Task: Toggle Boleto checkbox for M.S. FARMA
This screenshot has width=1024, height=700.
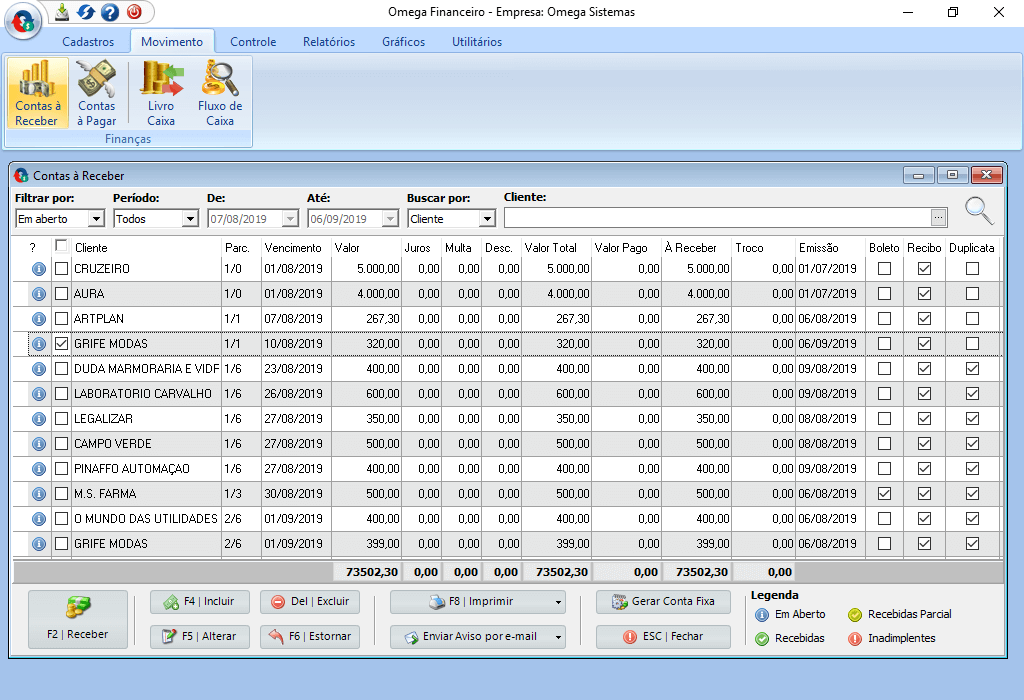Action: (x=884, y=494)
